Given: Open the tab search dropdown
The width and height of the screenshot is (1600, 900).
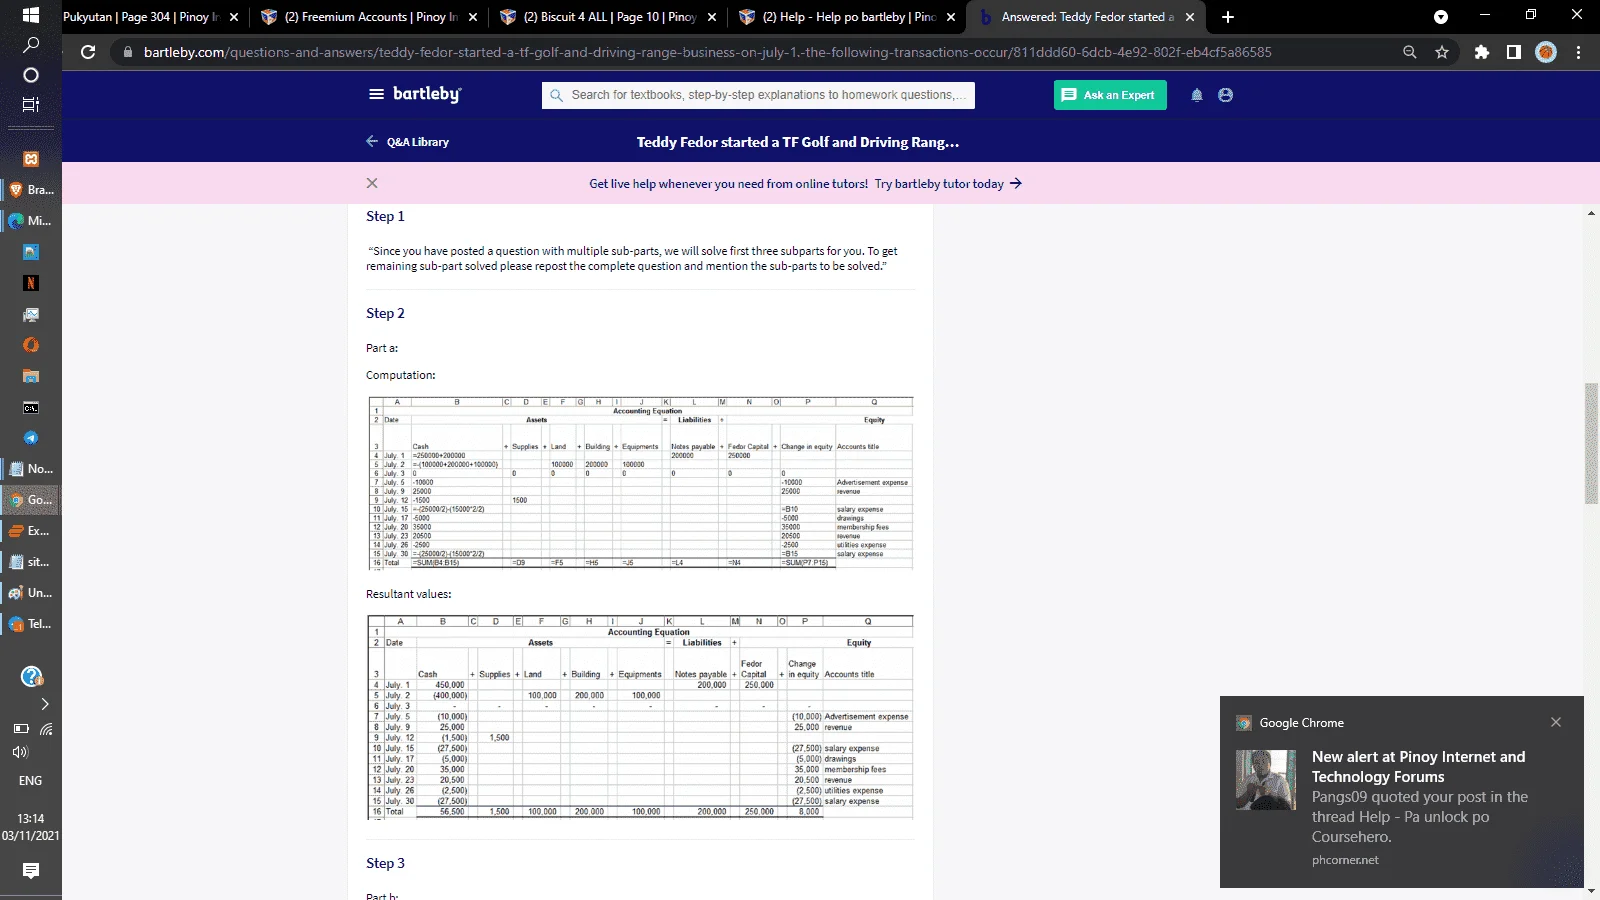Looking at the screenshot, I should click(1441, 17).
